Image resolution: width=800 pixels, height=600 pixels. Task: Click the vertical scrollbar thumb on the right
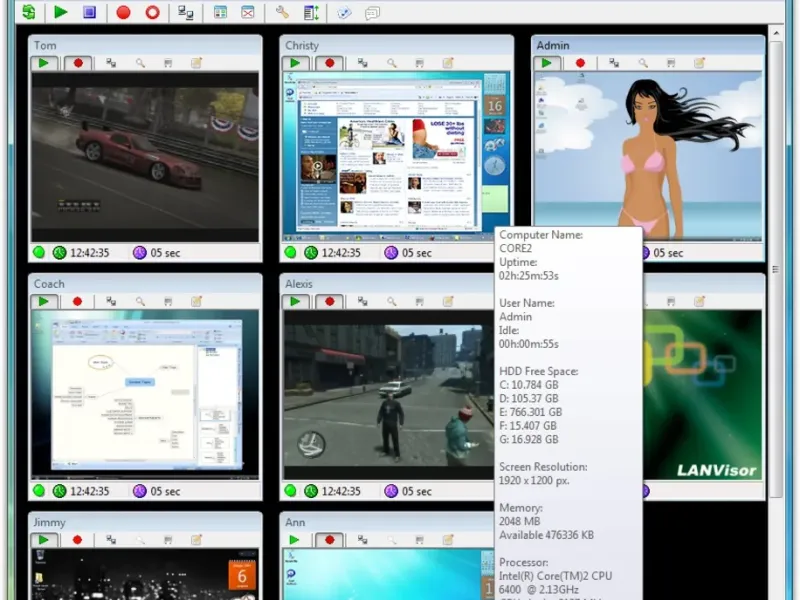tap(776, 269)
